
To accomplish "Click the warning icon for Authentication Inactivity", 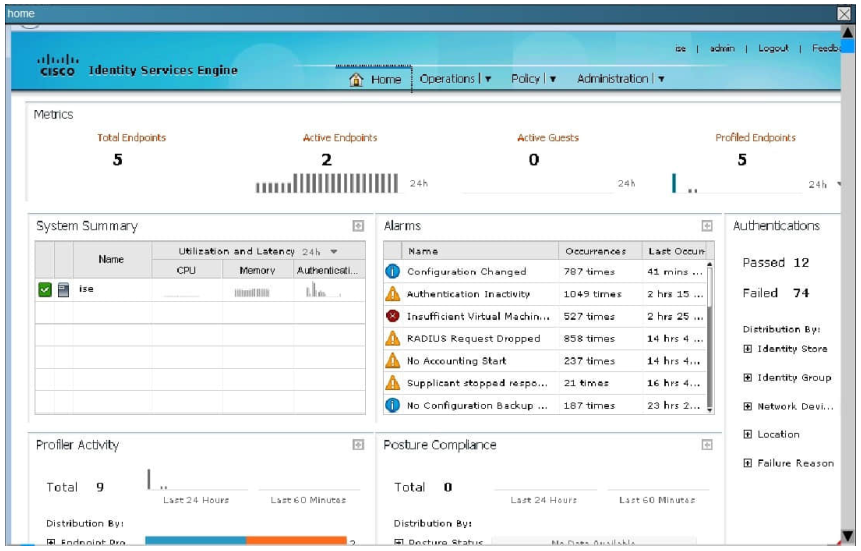I will [x=392, y=294].
